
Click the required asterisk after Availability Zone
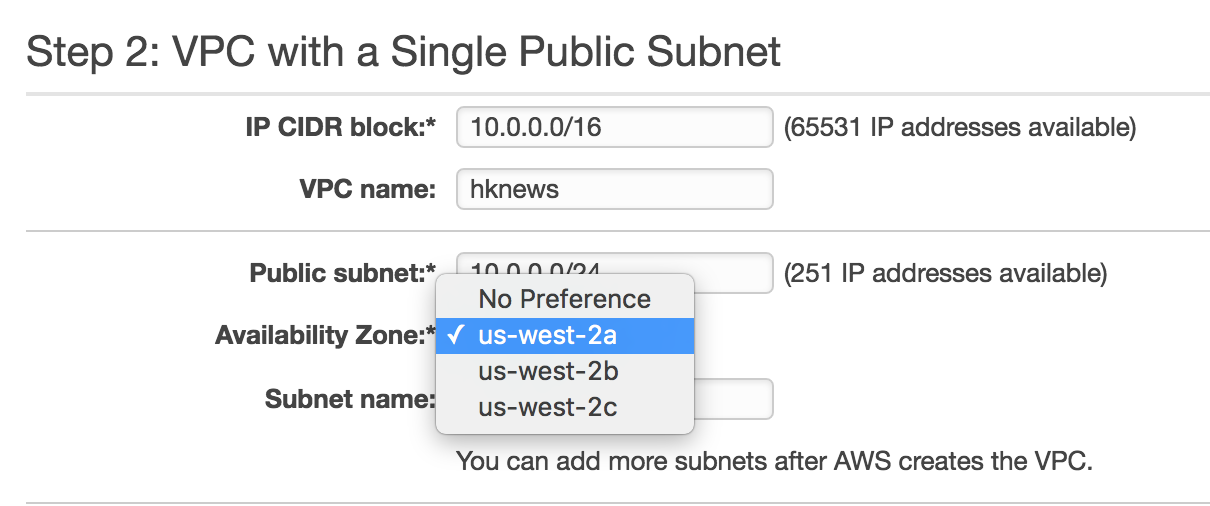point(432,332)
